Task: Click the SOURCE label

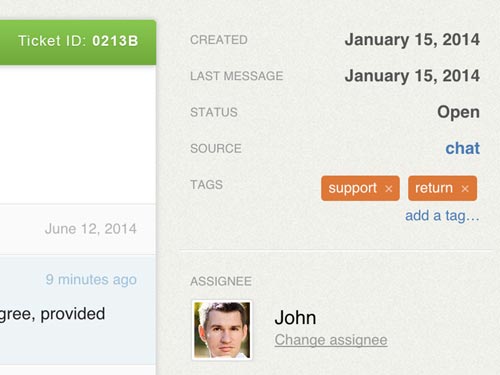Action: [x=216, y=148]
